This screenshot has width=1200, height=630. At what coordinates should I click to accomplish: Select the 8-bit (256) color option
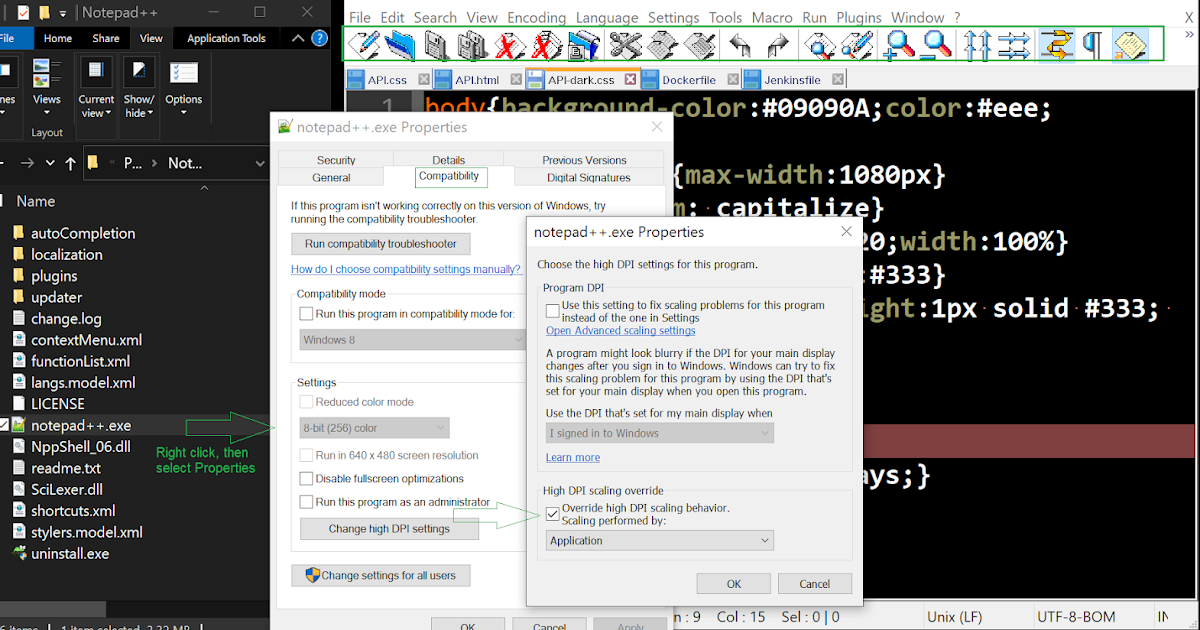coord(374,427)
